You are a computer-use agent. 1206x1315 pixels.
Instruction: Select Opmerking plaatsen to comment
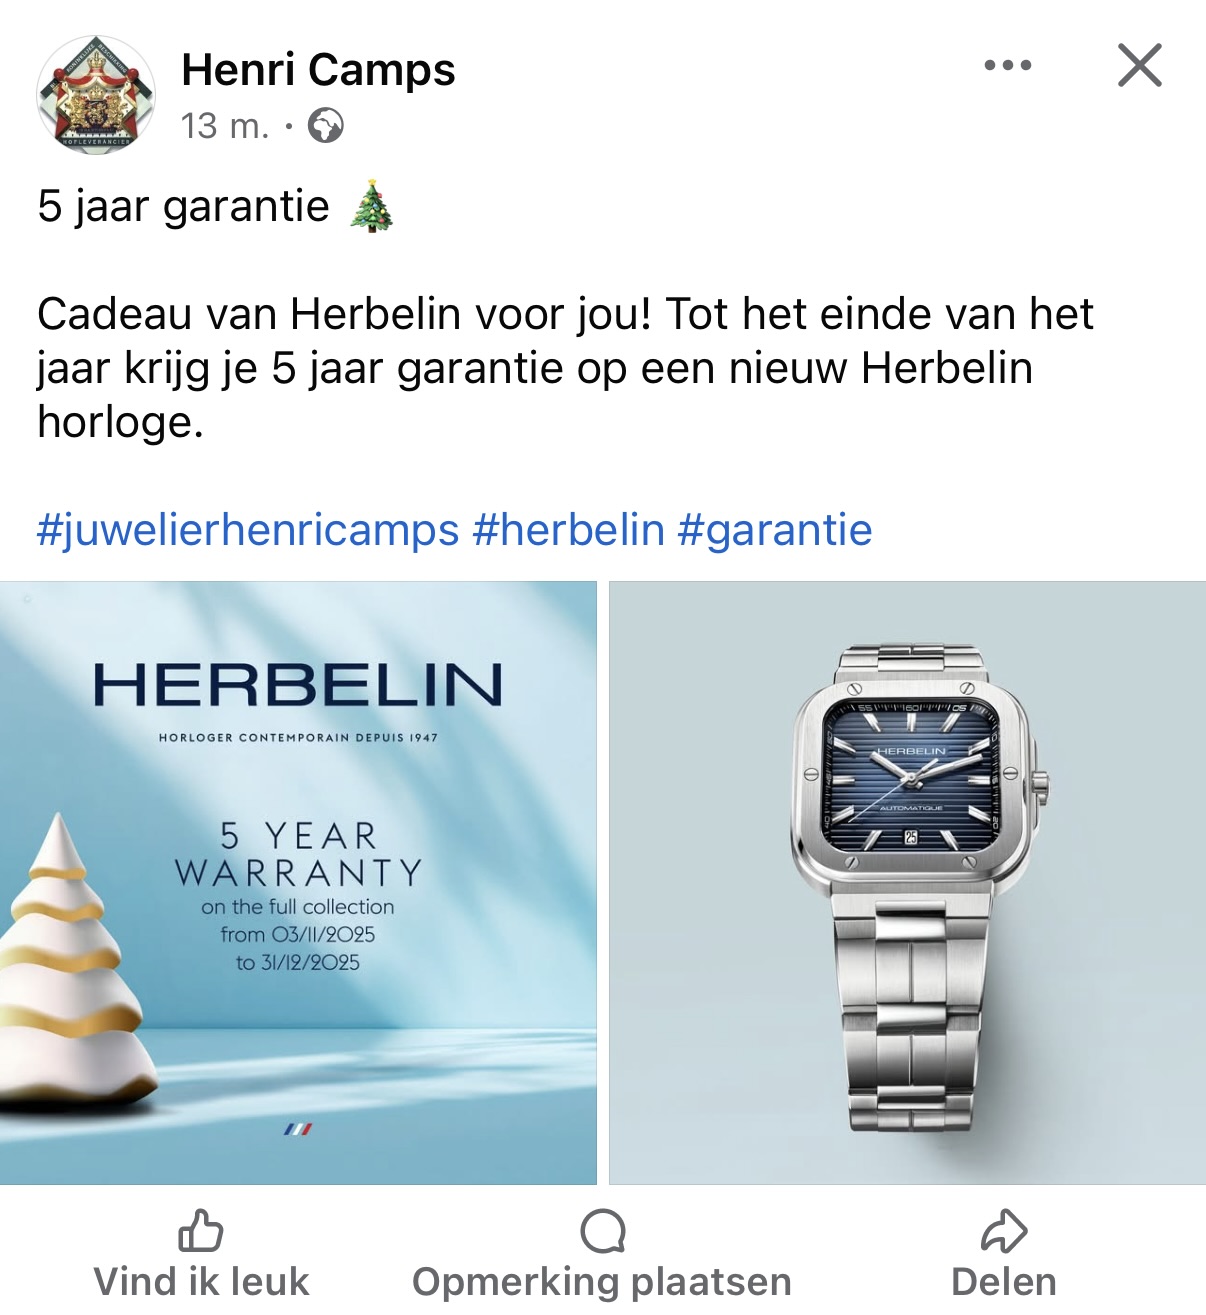click(602, 1281)
